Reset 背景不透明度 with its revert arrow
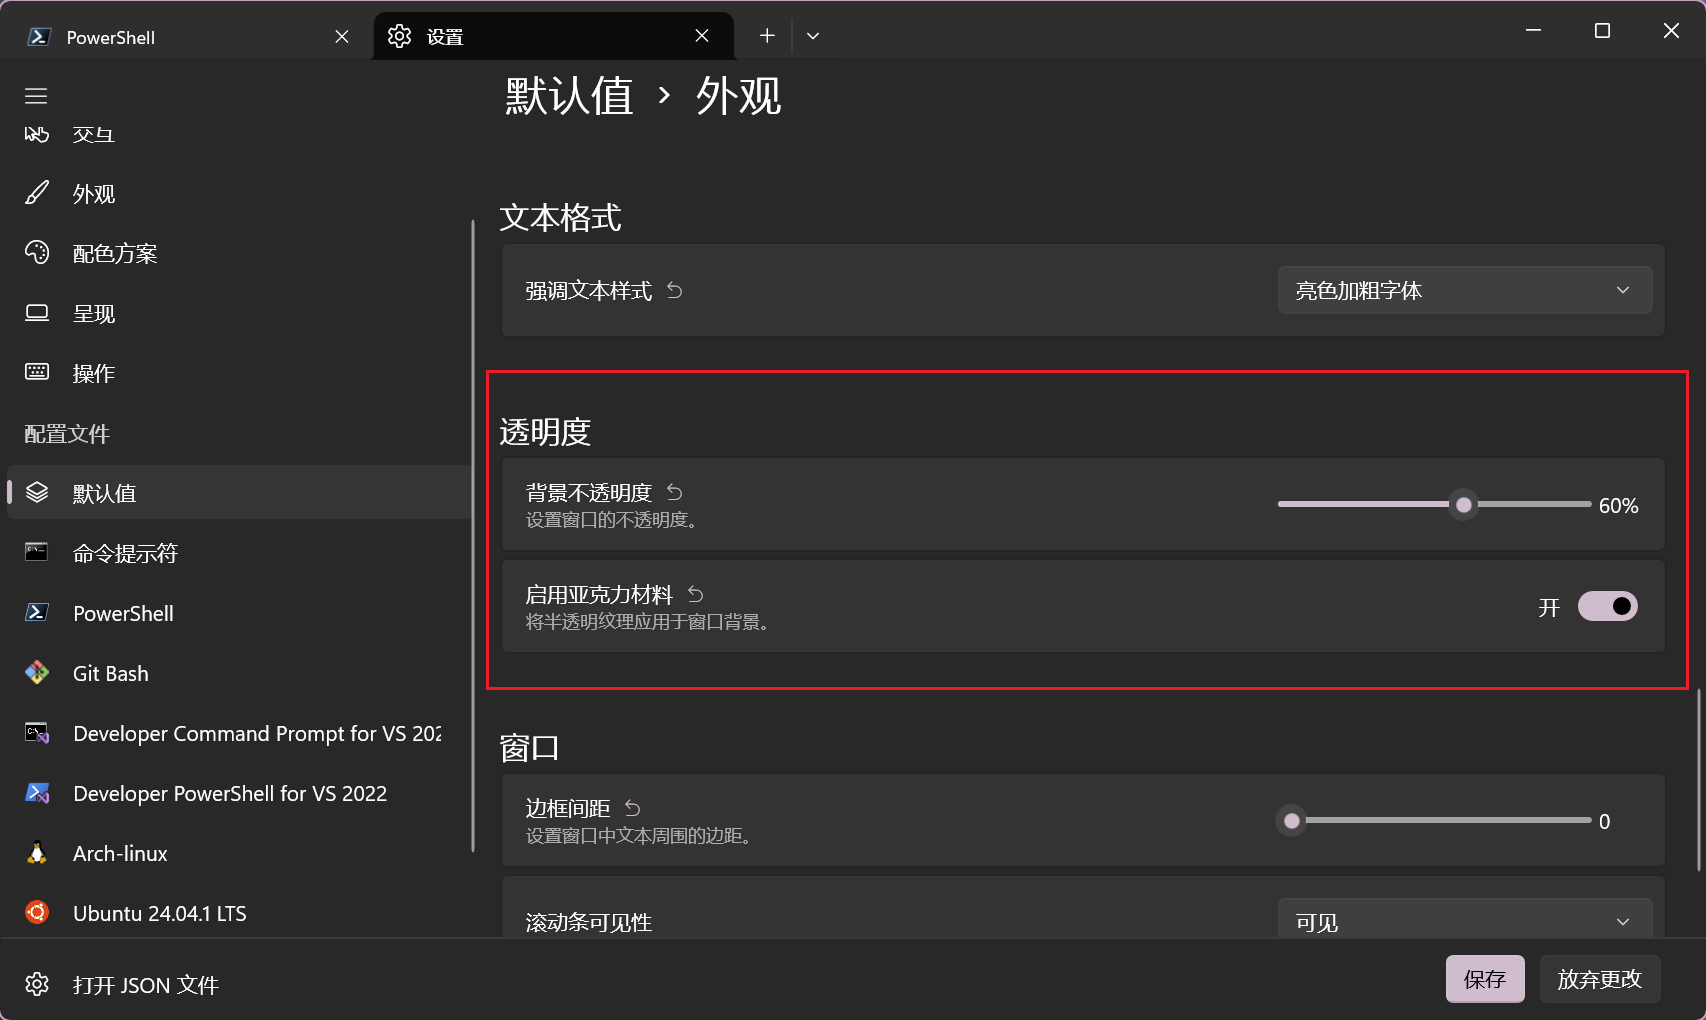 pos(675,492)
